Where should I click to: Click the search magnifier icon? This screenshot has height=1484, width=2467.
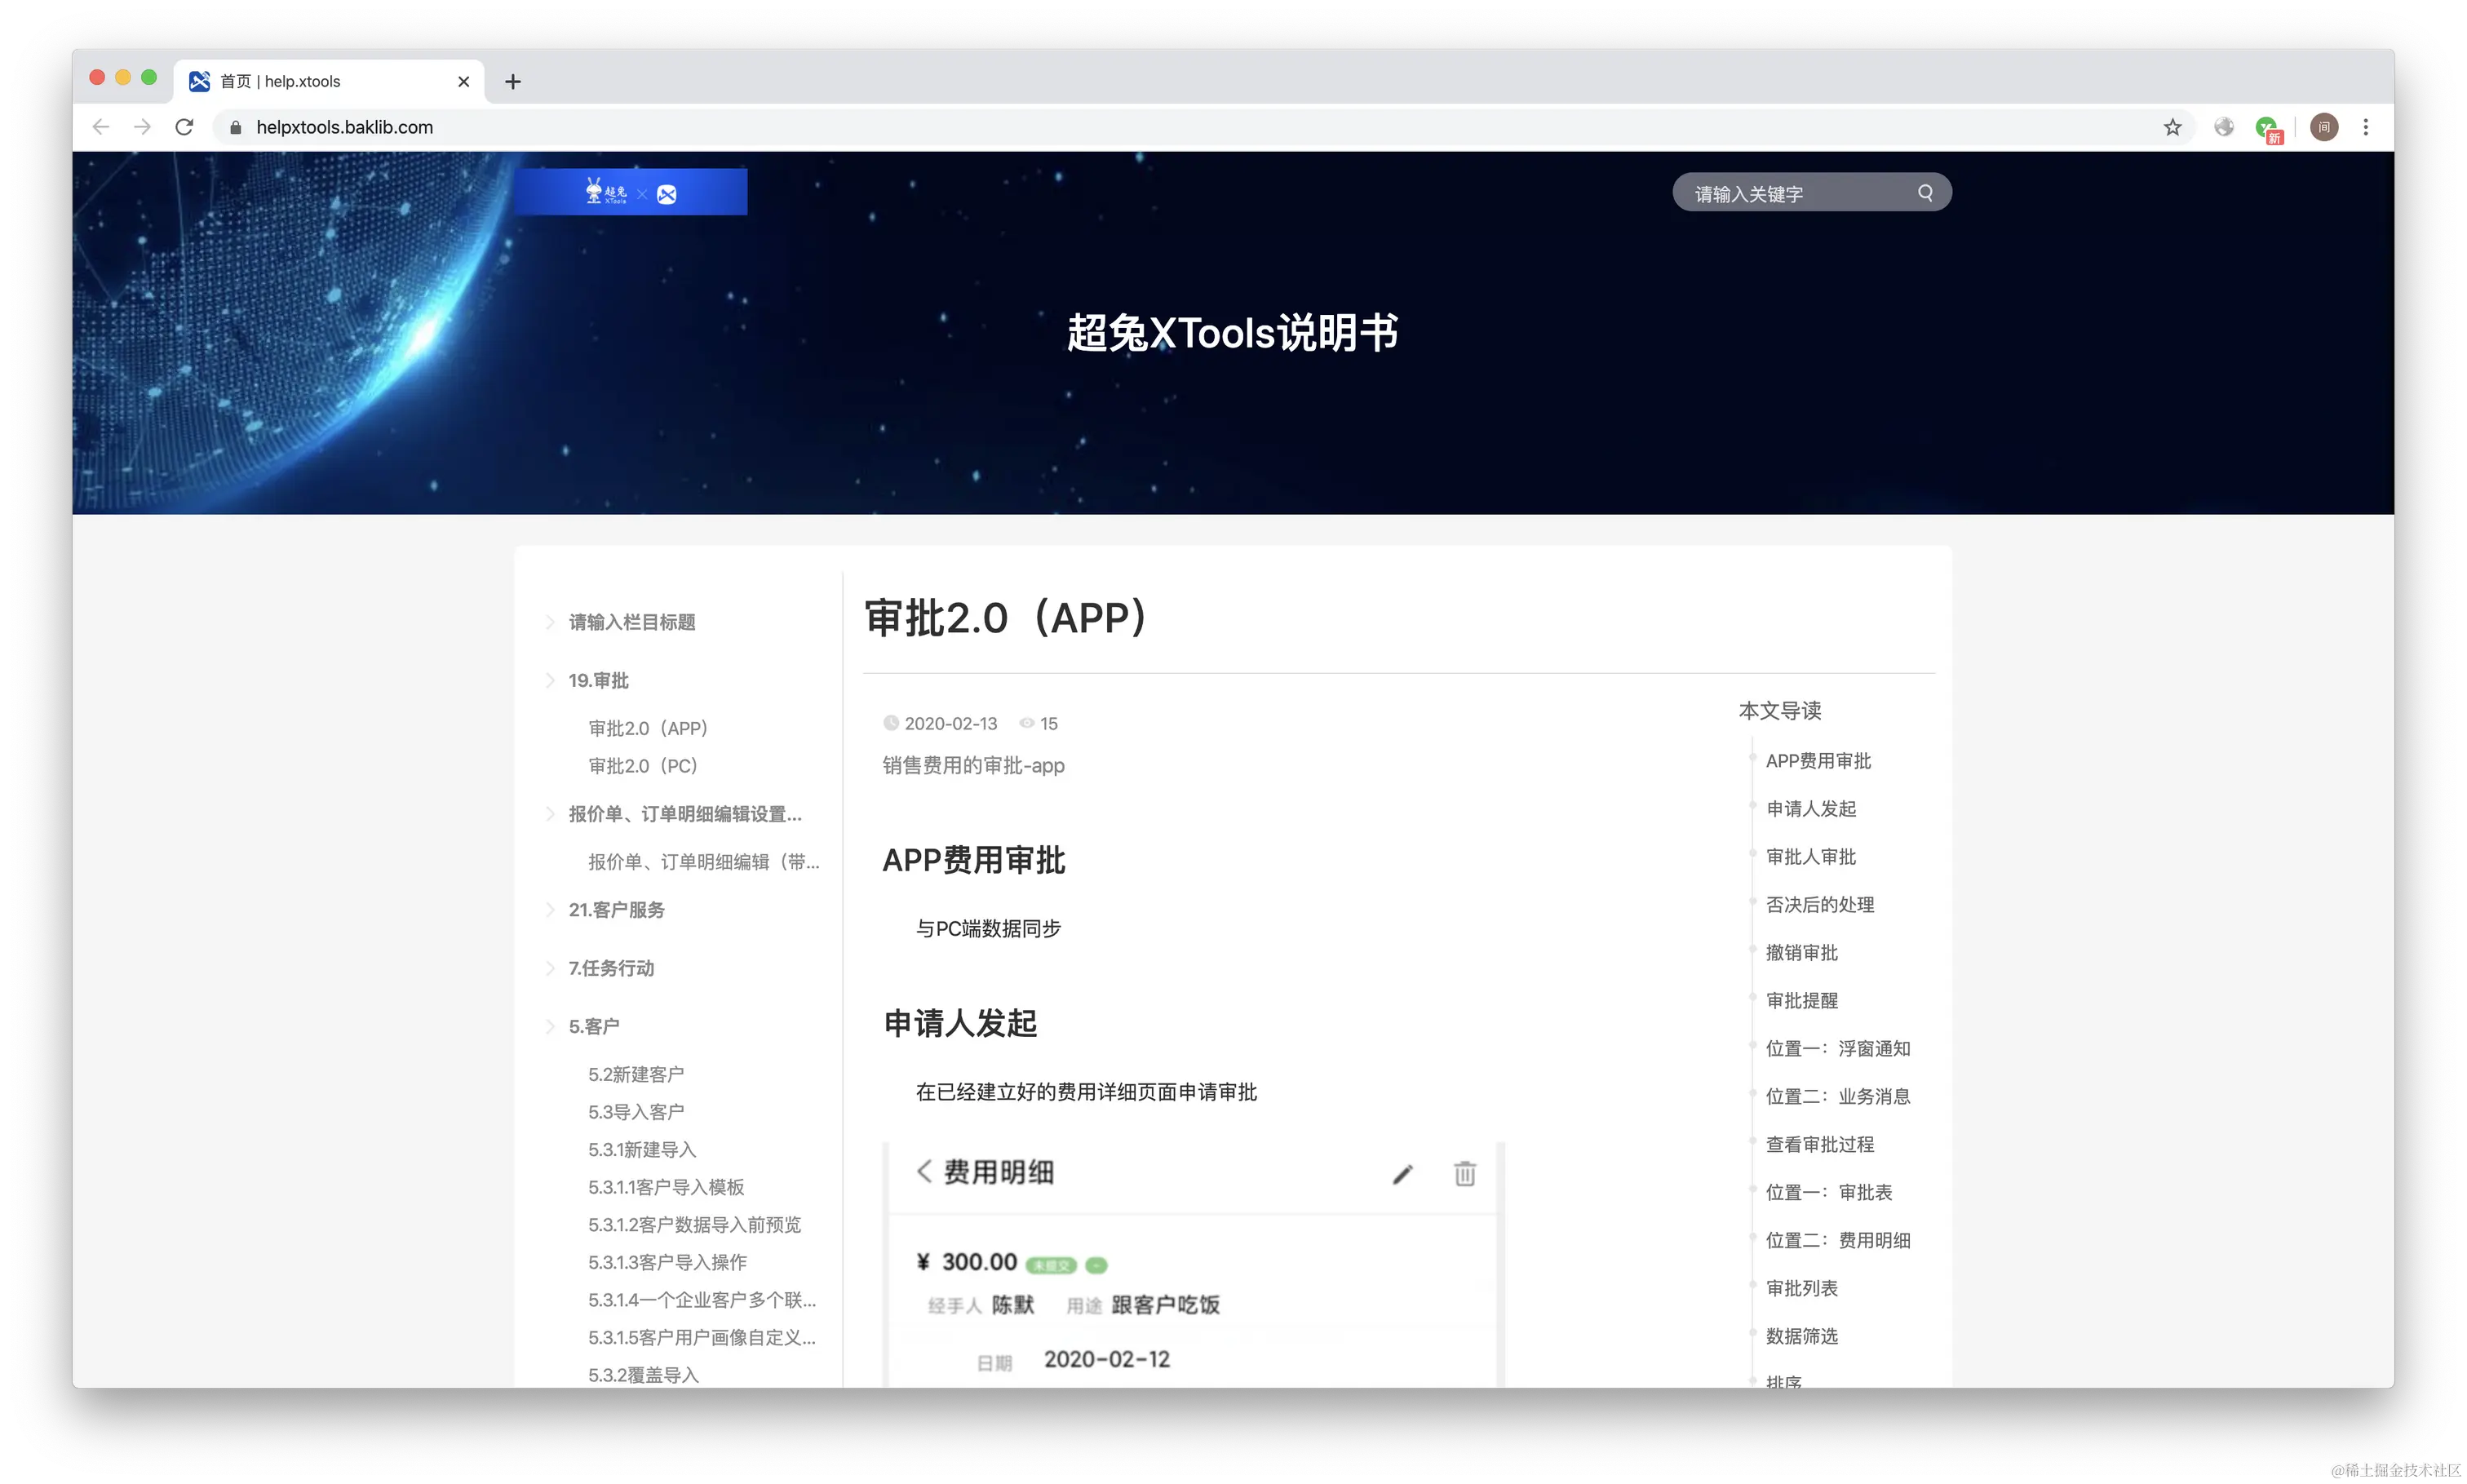(1925, 193)
